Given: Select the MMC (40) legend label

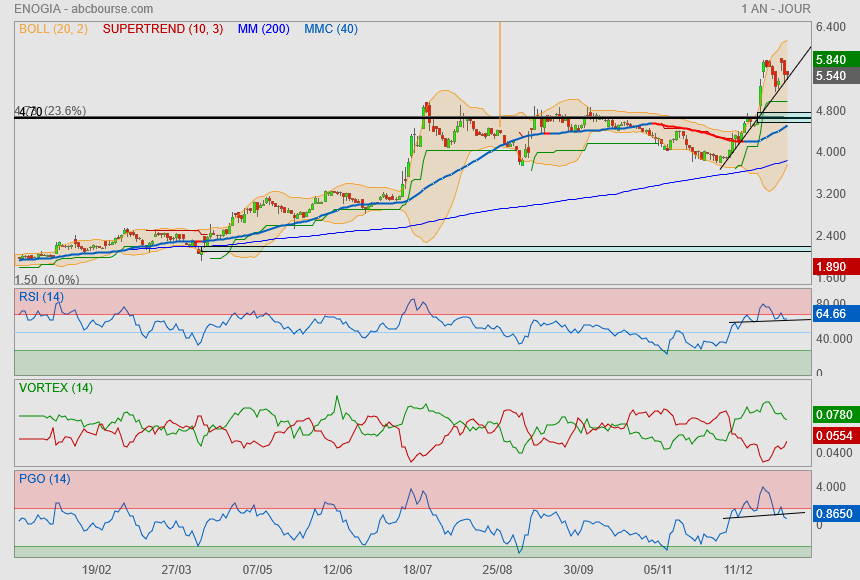Looking at the screenshot, I should [x=329, y=29].
